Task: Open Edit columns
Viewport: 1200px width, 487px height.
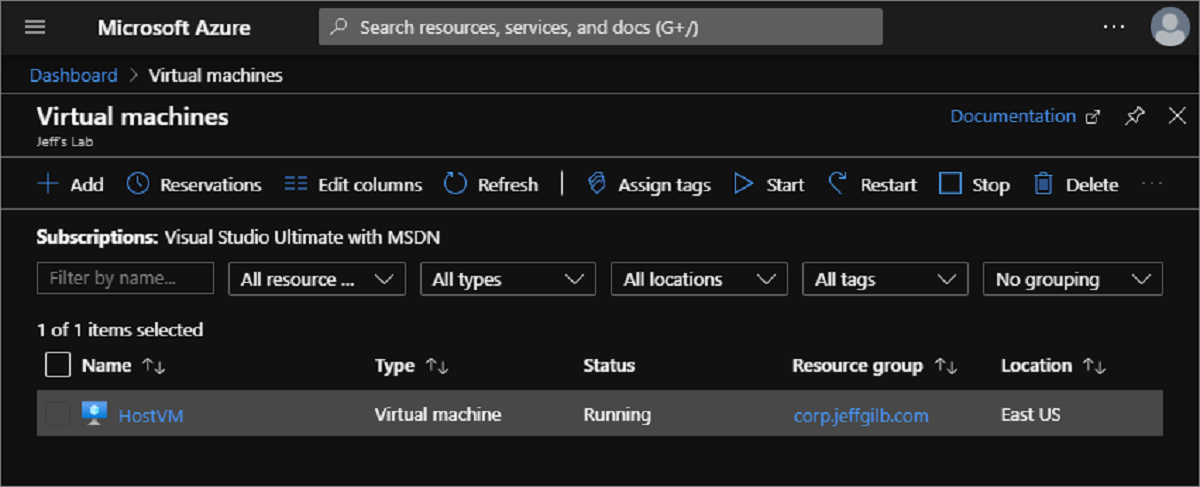Action: tap(353, 185)
